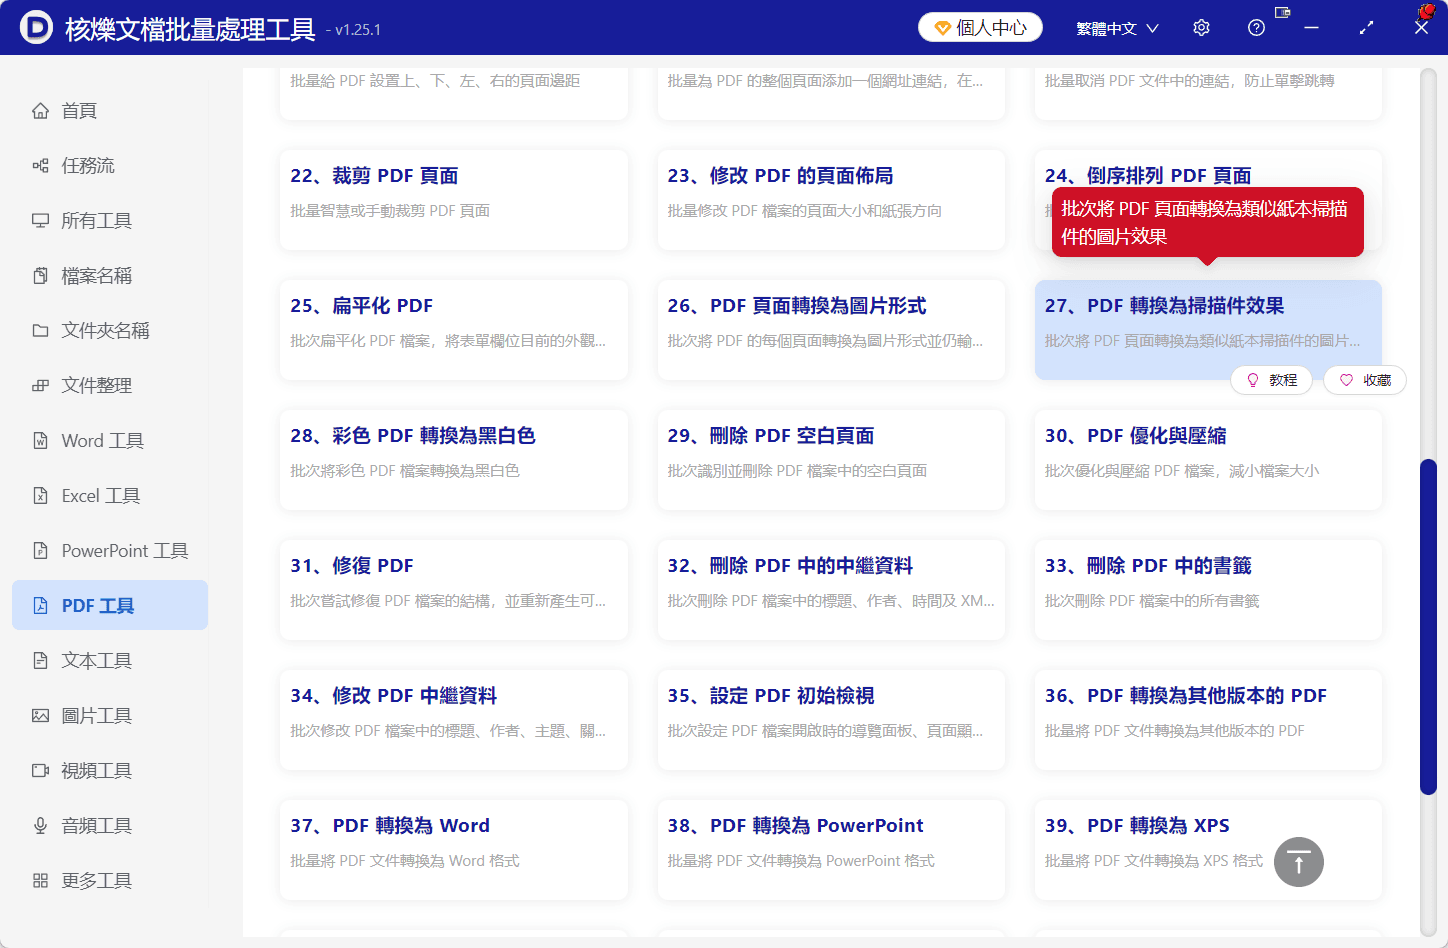Click the 文本工具 text file icon
This screenshot has width=1448, height=948.
(40, 661)
